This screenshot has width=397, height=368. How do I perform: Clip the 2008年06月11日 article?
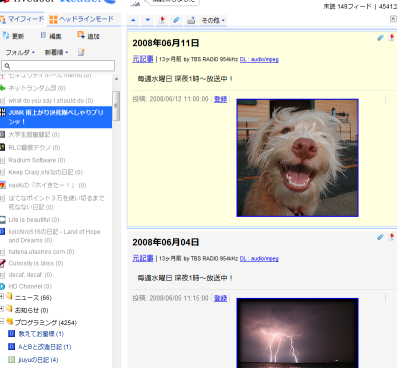coord(380,38)
